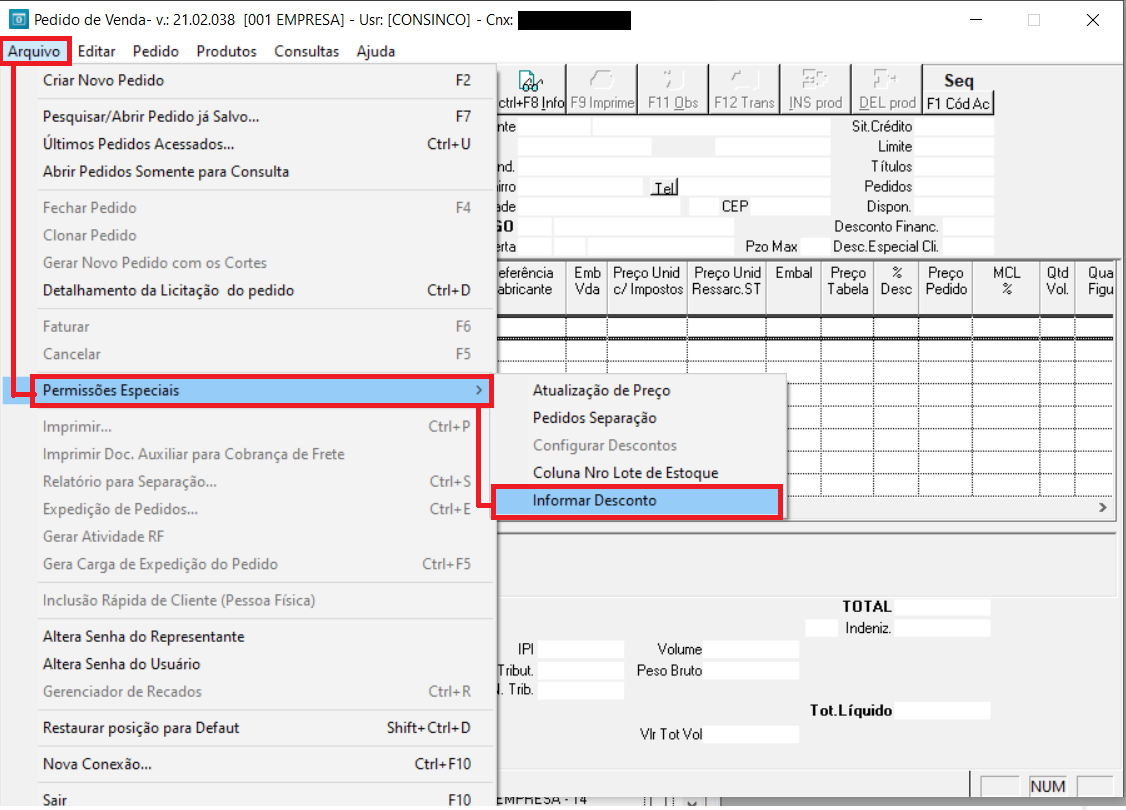This screenshot has height=810, width=1126.
Task: Click the Emb Vda column header
Action: tap(587, 281)
